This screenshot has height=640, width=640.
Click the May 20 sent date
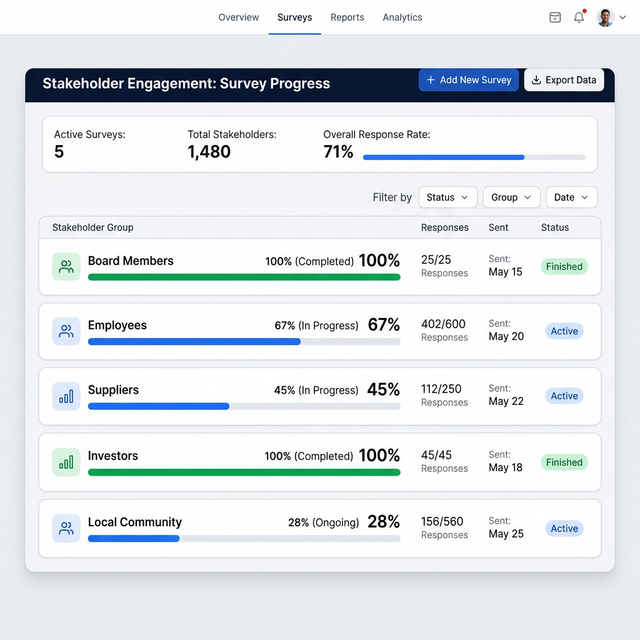(506, 336)
